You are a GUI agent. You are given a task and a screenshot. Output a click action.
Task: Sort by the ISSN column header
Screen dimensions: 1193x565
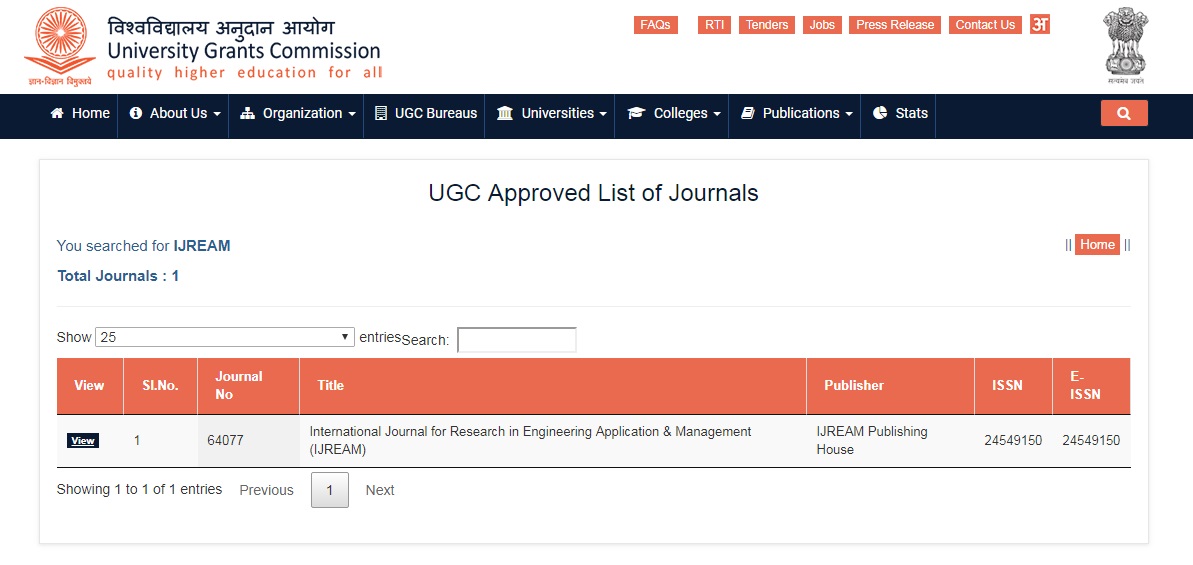[x=1013, y=386]
